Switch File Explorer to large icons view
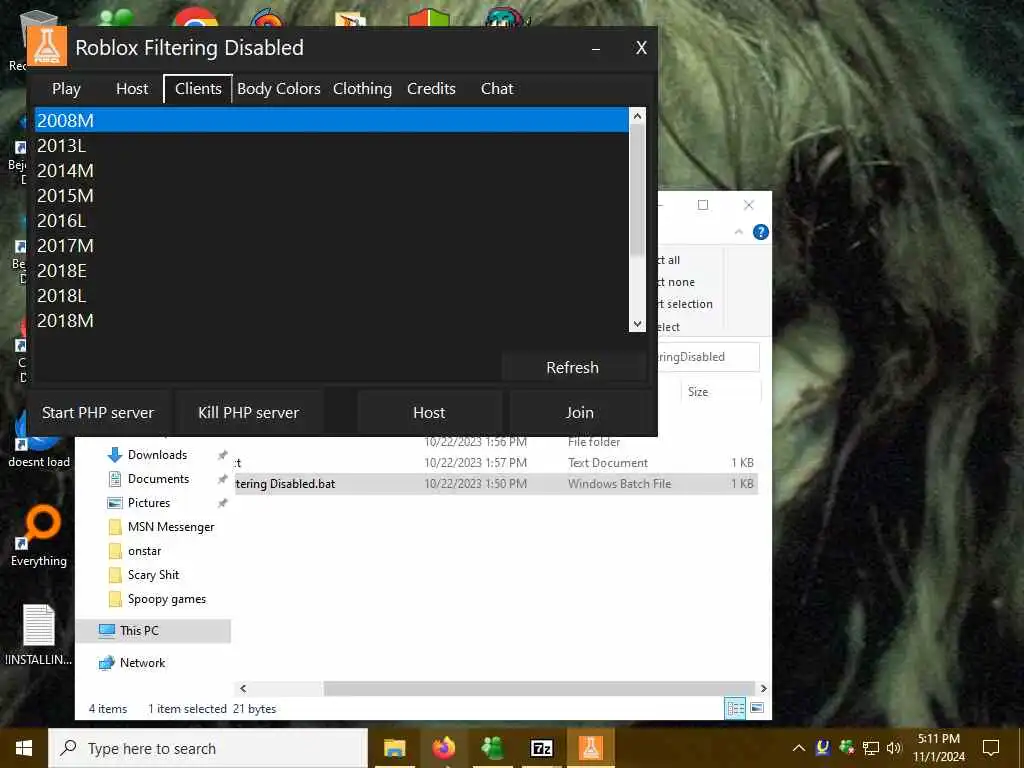This screenshot has width=1024, height=768. click(x=757, y=708)
